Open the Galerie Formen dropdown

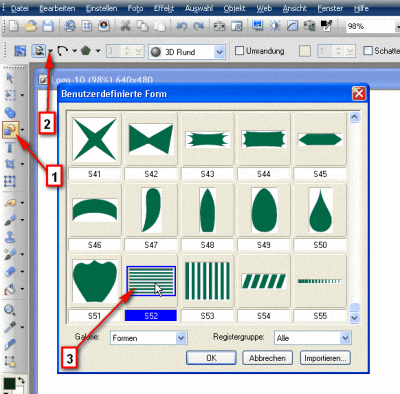point(181,338)
